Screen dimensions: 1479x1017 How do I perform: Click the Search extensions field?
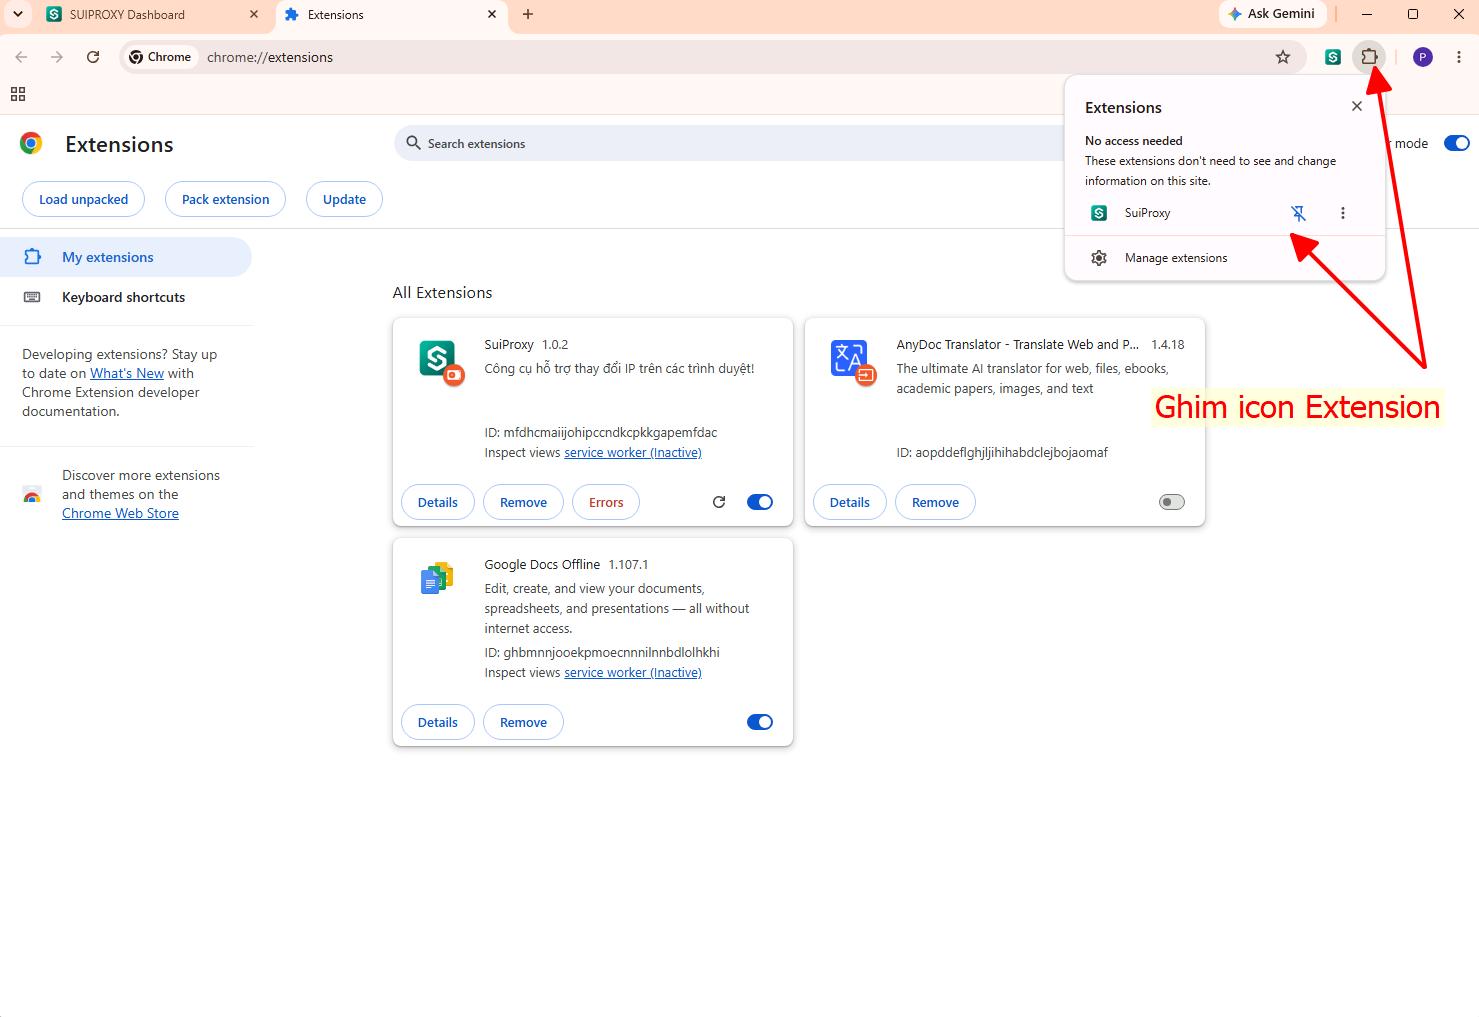pyautogui.click(x=730, y=143)
